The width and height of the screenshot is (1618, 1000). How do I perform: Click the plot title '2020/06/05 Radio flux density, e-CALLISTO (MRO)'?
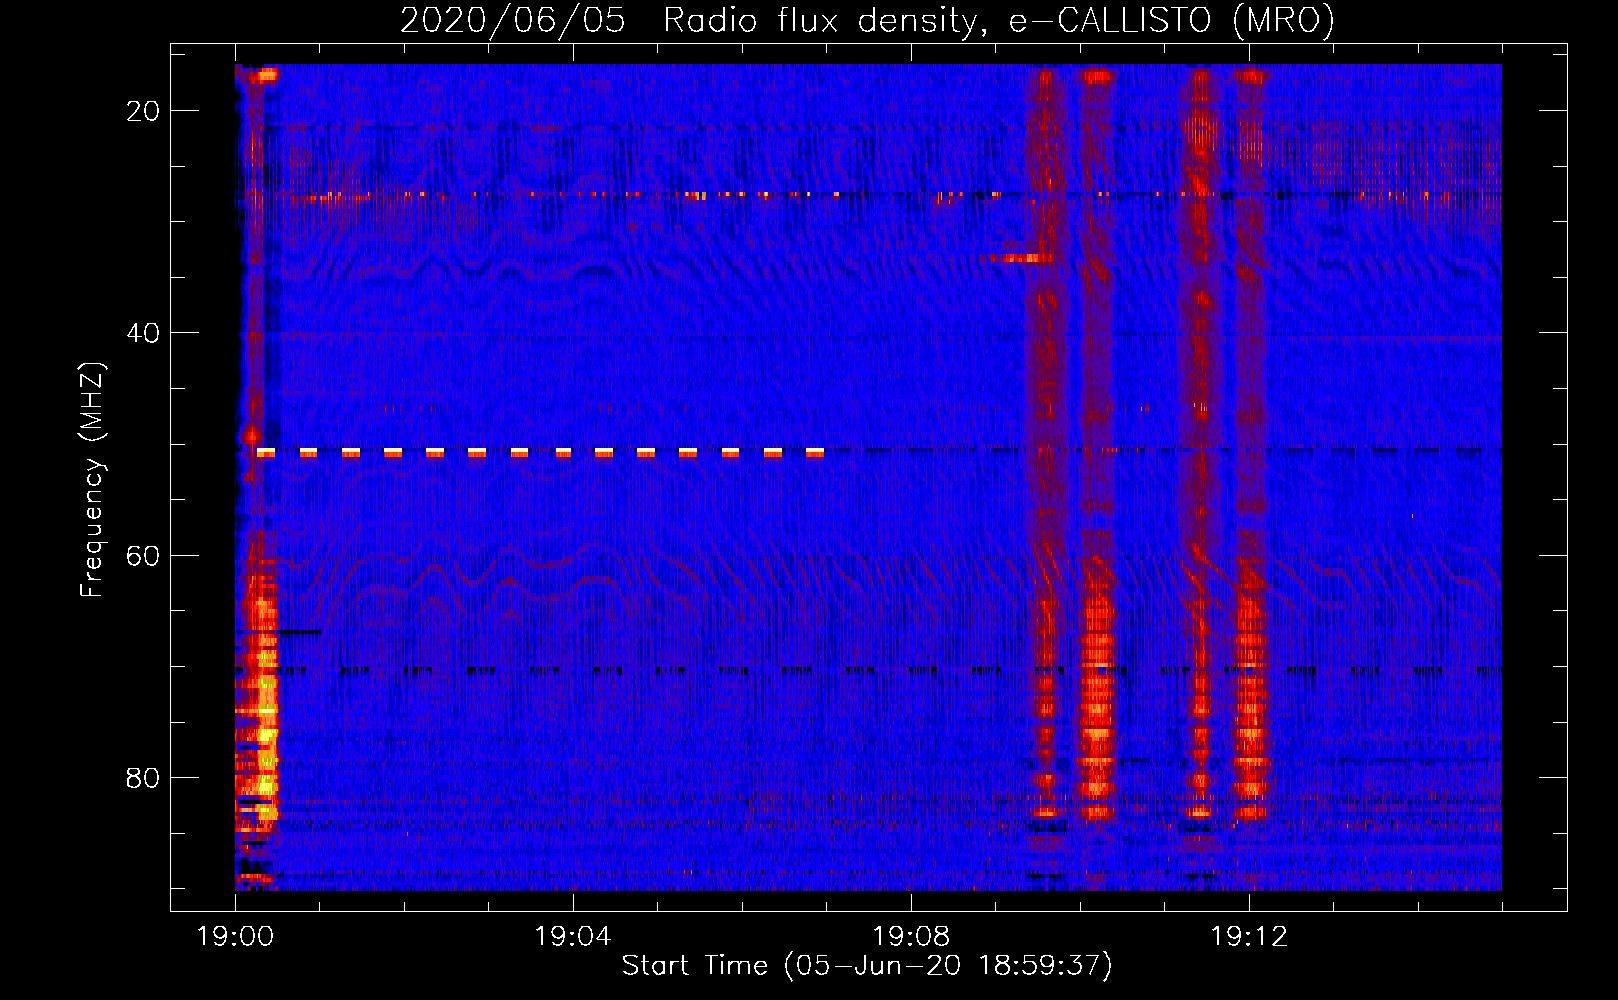tap(867, 21)
